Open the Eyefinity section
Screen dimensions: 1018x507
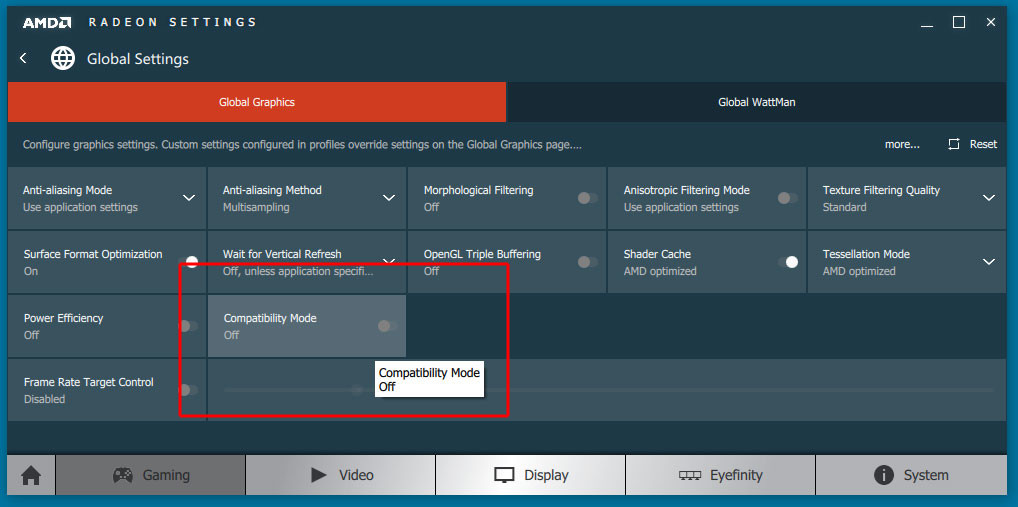click(x=720, y=475)
